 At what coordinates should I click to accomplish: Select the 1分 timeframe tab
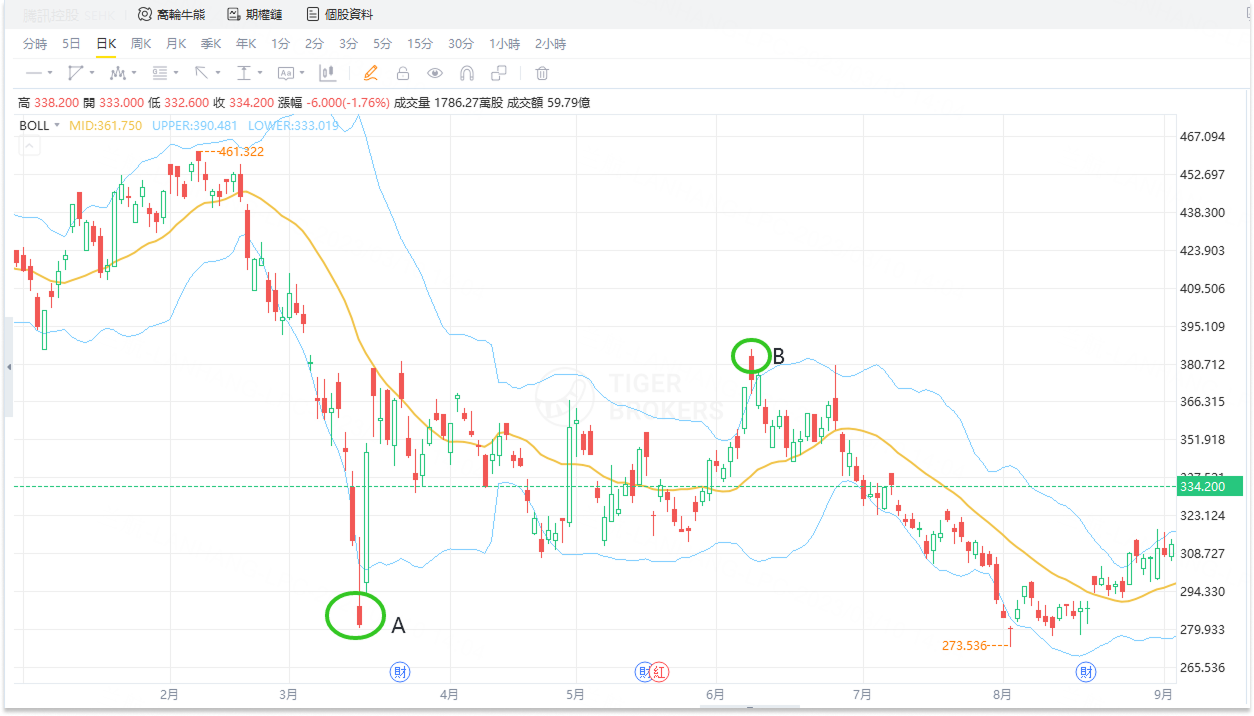pyautogui.click(x=280, y=44)
